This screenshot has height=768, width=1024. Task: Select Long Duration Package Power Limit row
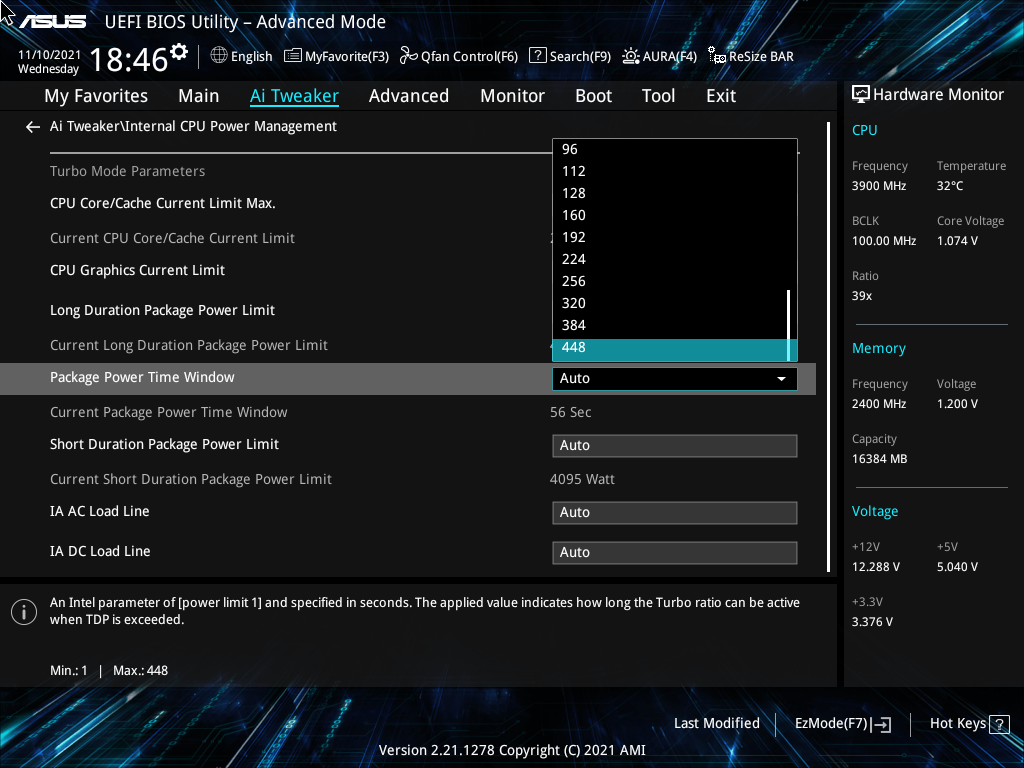pos(162,310)
